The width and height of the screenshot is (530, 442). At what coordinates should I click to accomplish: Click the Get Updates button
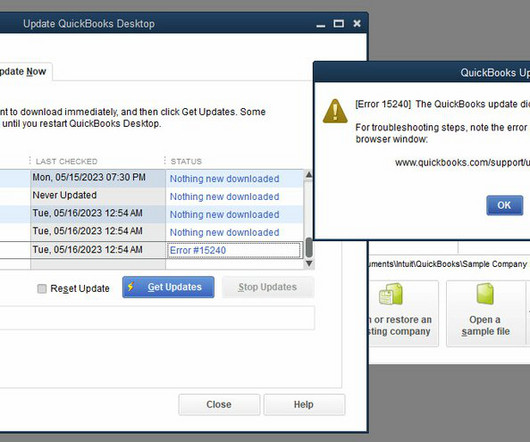pos(168,287)
